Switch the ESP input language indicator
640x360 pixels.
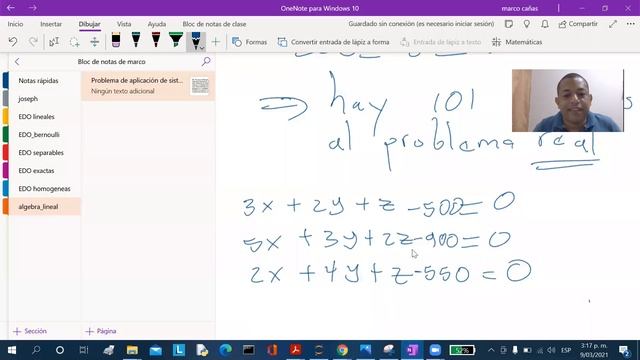point(566,350)
